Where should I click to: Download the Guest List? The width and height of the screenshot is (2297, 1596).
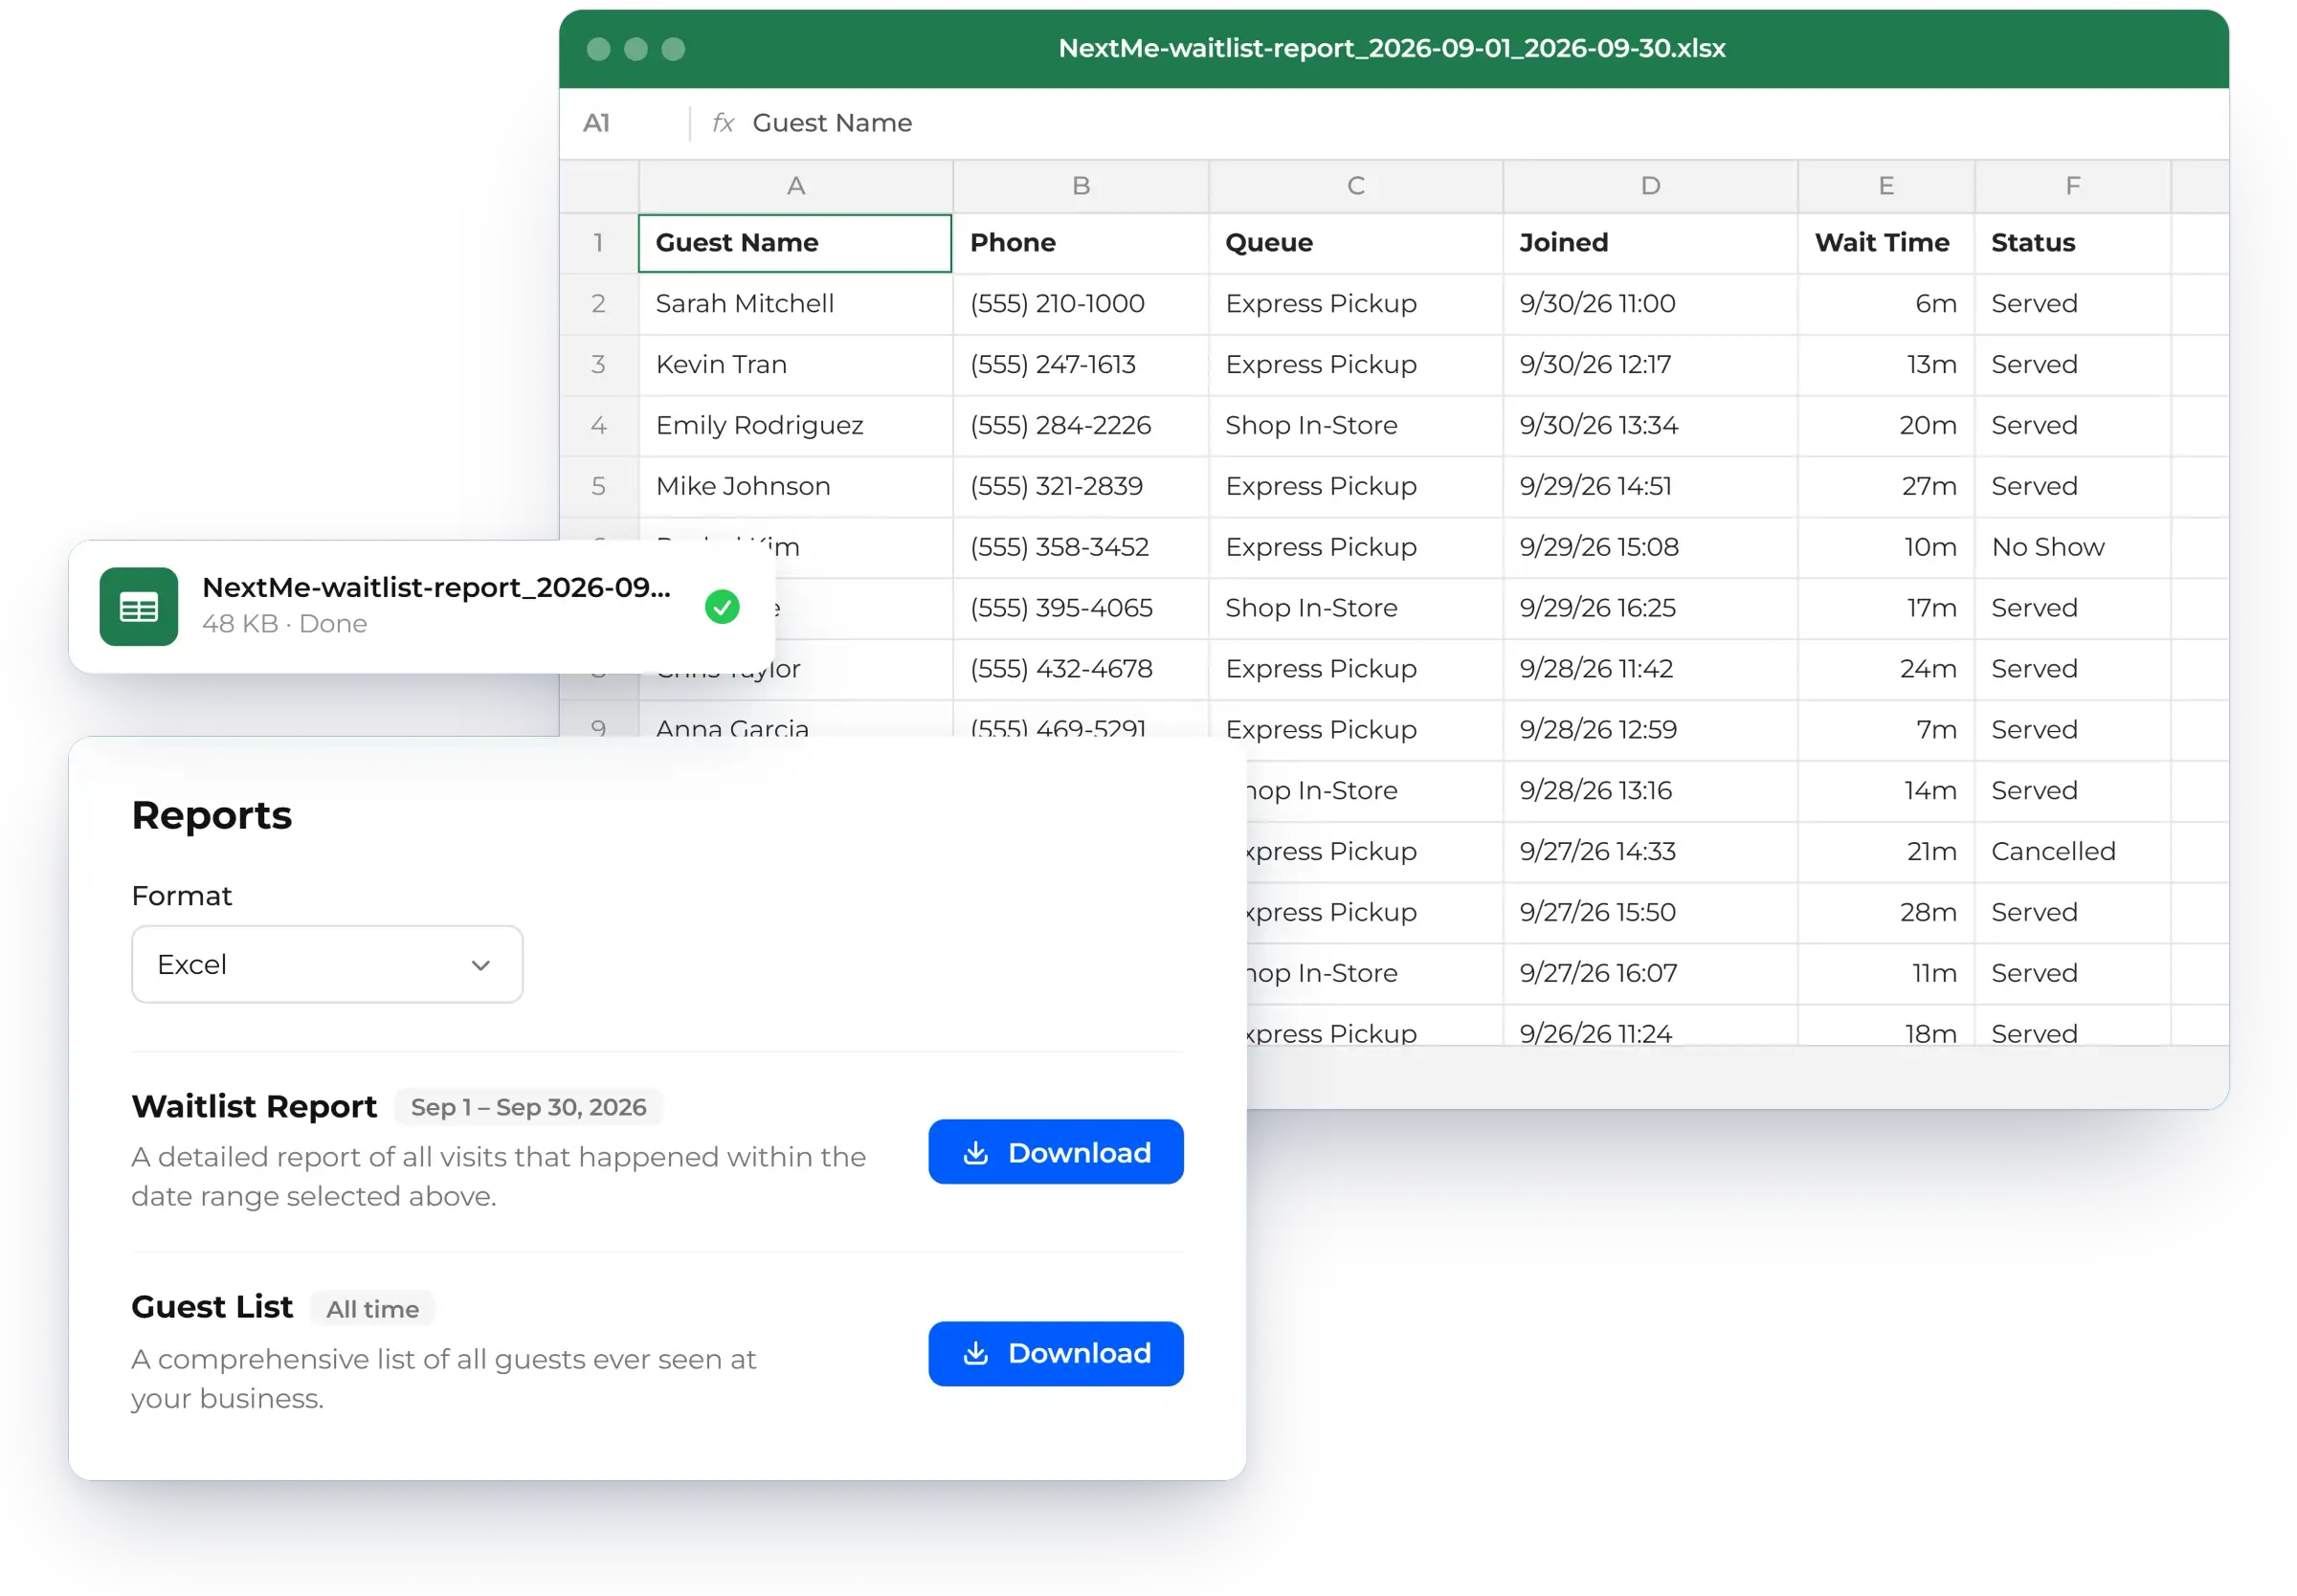1055,1353
